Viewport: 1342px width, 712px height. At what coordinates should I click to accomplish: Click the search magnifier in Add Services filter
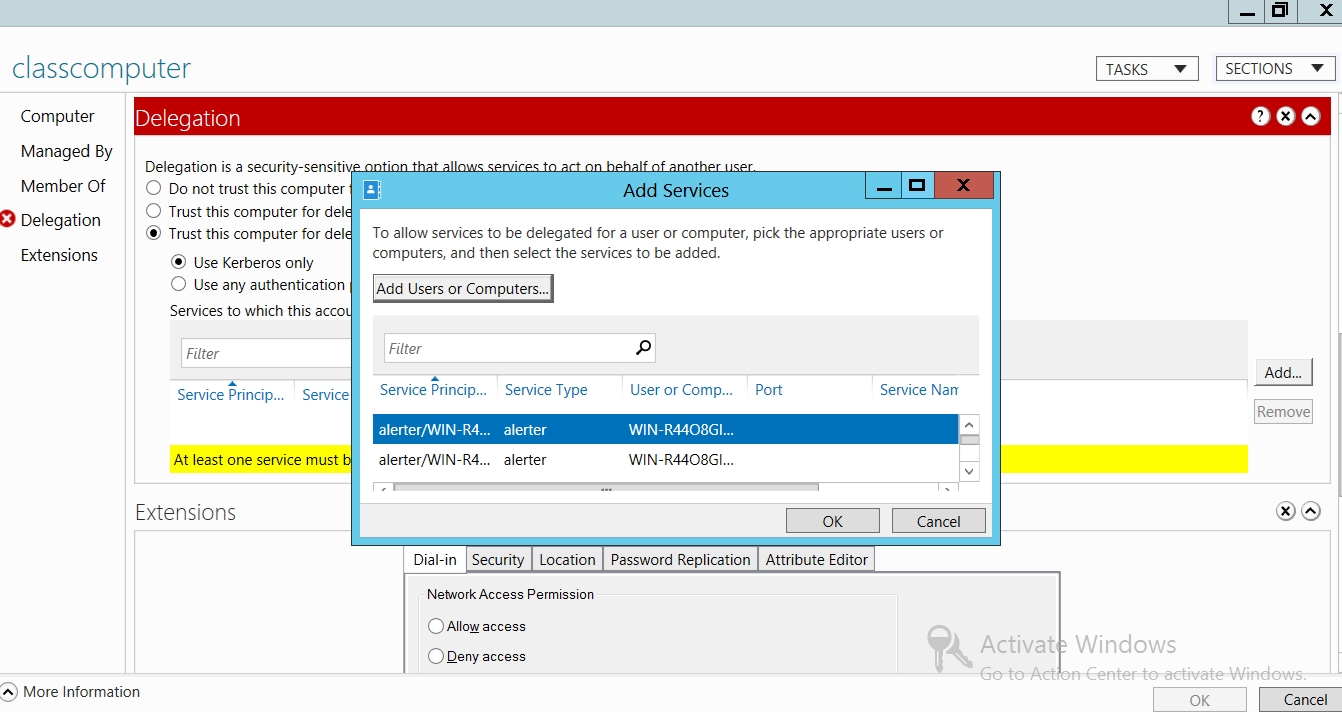click(643, 348)
